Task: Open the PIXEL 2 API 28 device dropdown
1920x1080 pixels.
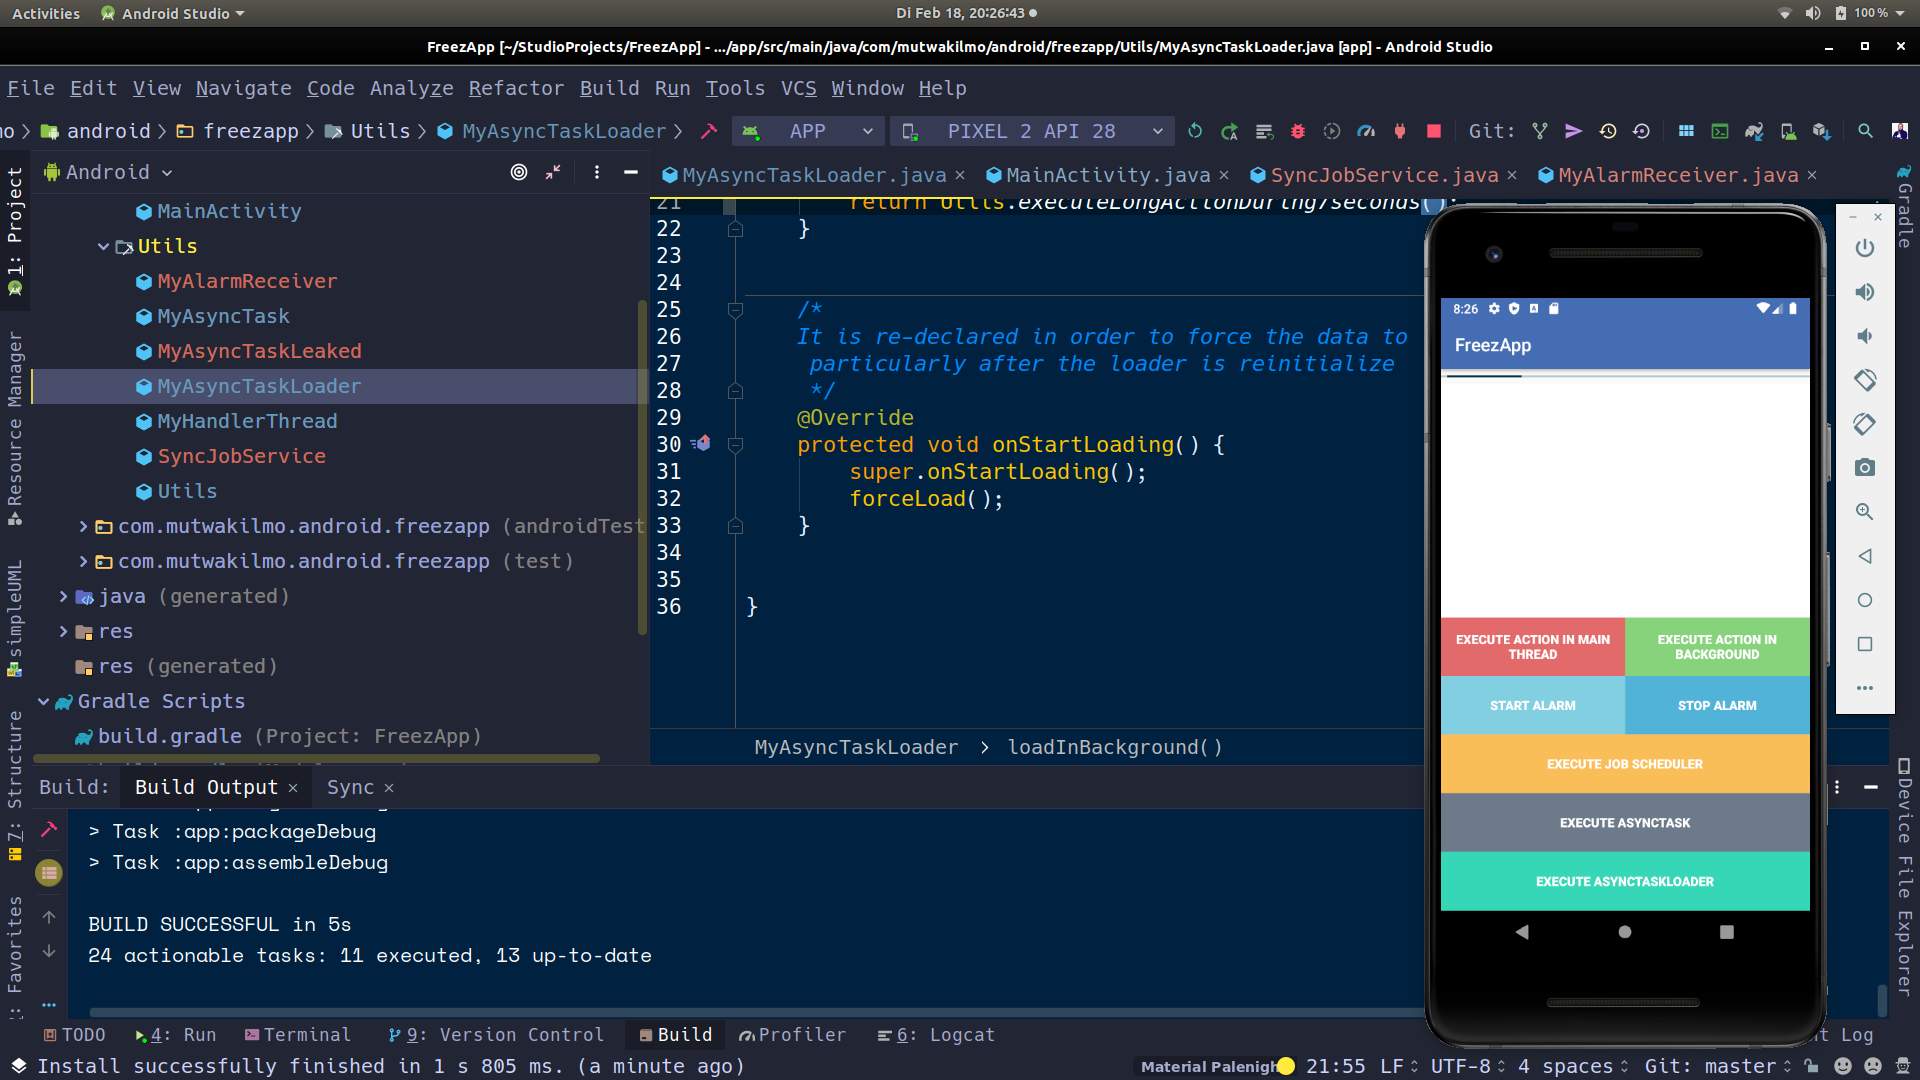Action: tap(1032, 131)
